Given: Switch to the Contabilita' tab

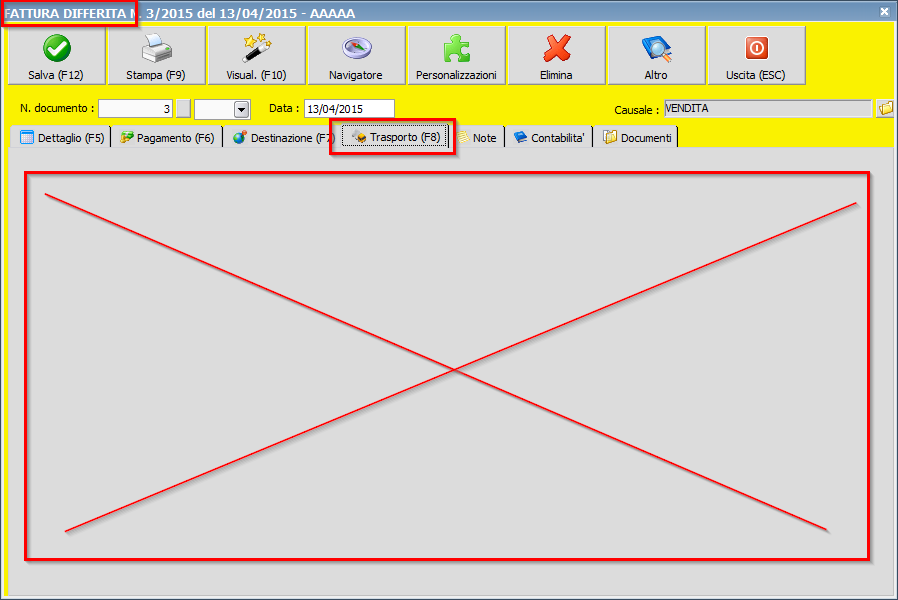Looking at the screenshot, I should [x=549, y=138].
